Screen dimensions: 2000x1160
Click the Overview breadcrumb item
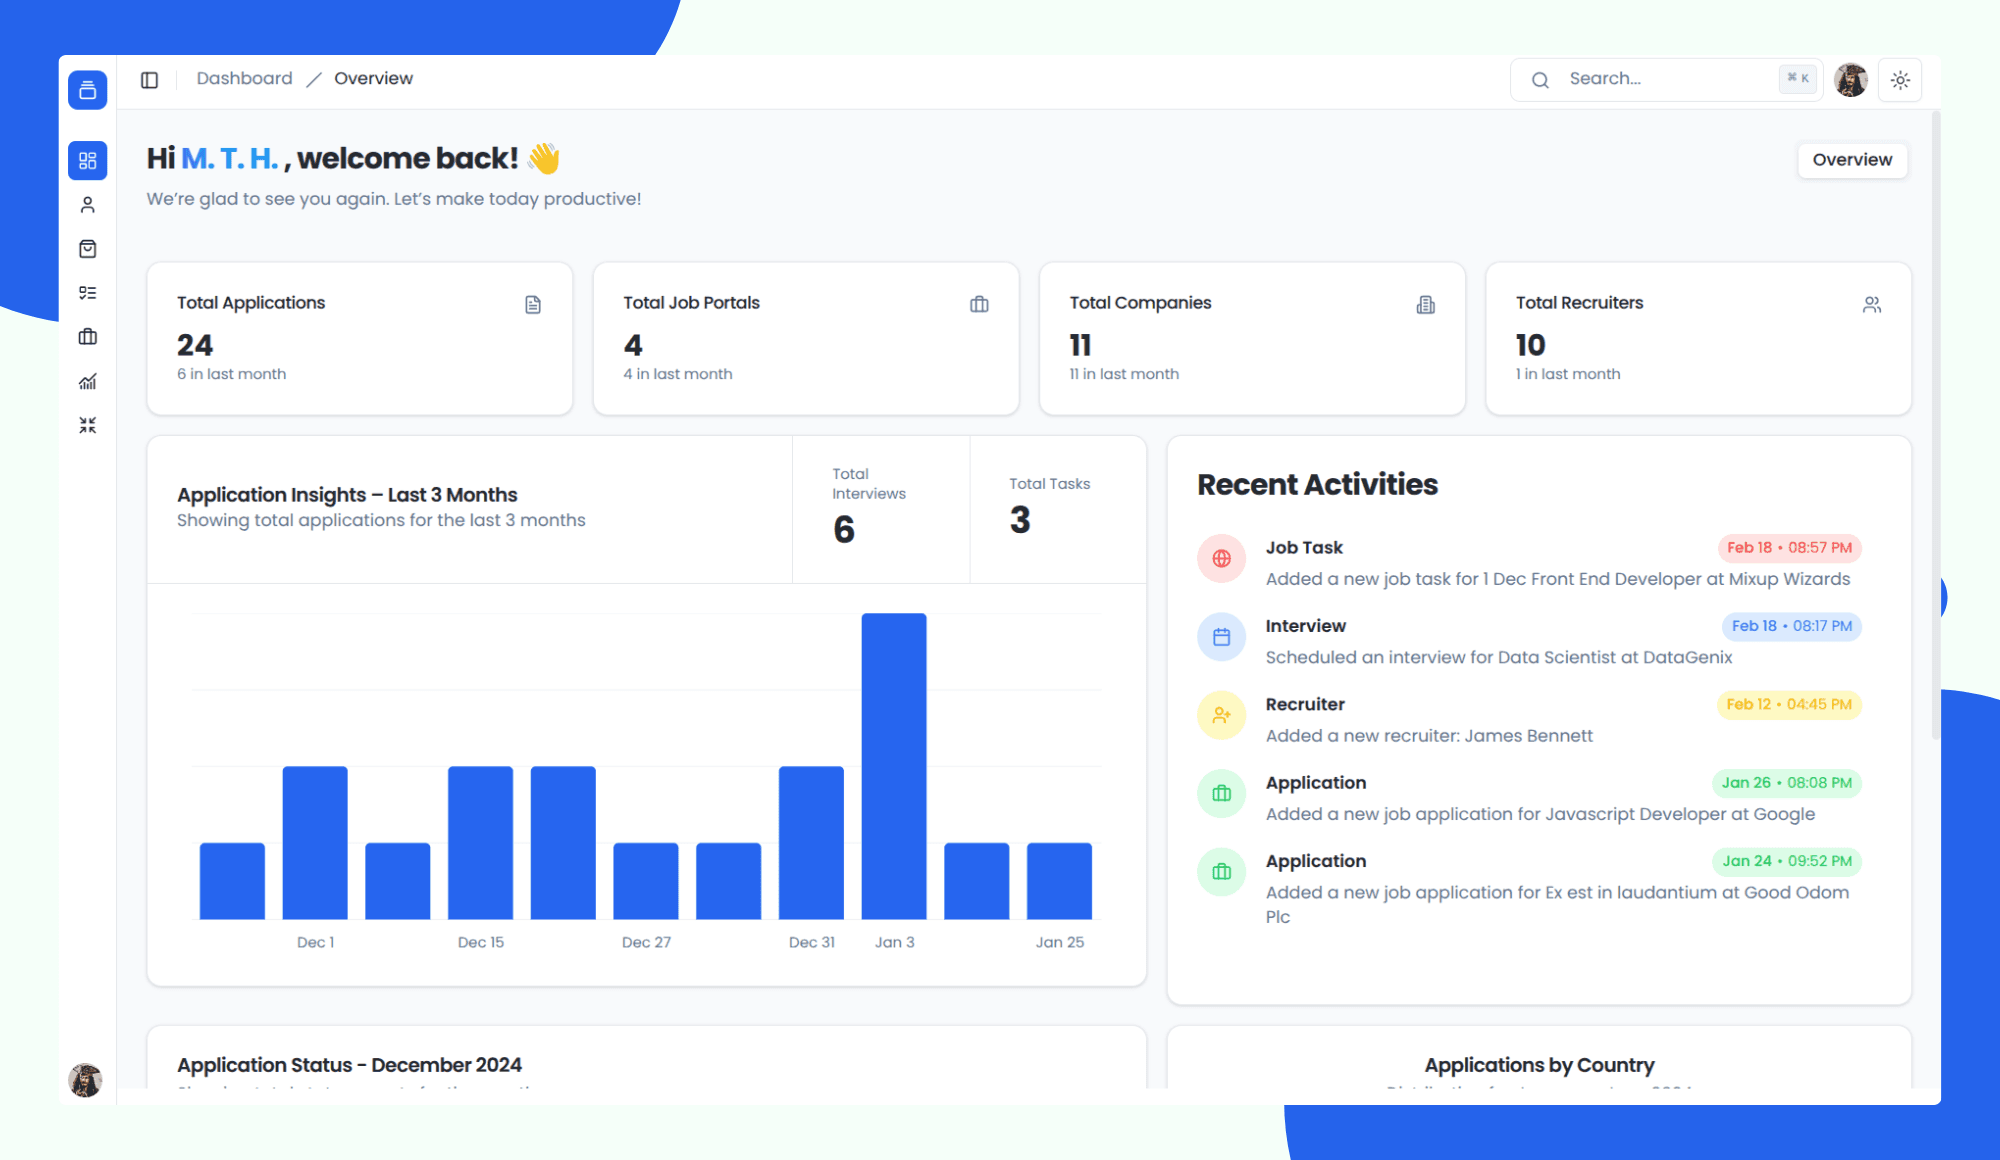pyautogui.click(x=373, y=78)
